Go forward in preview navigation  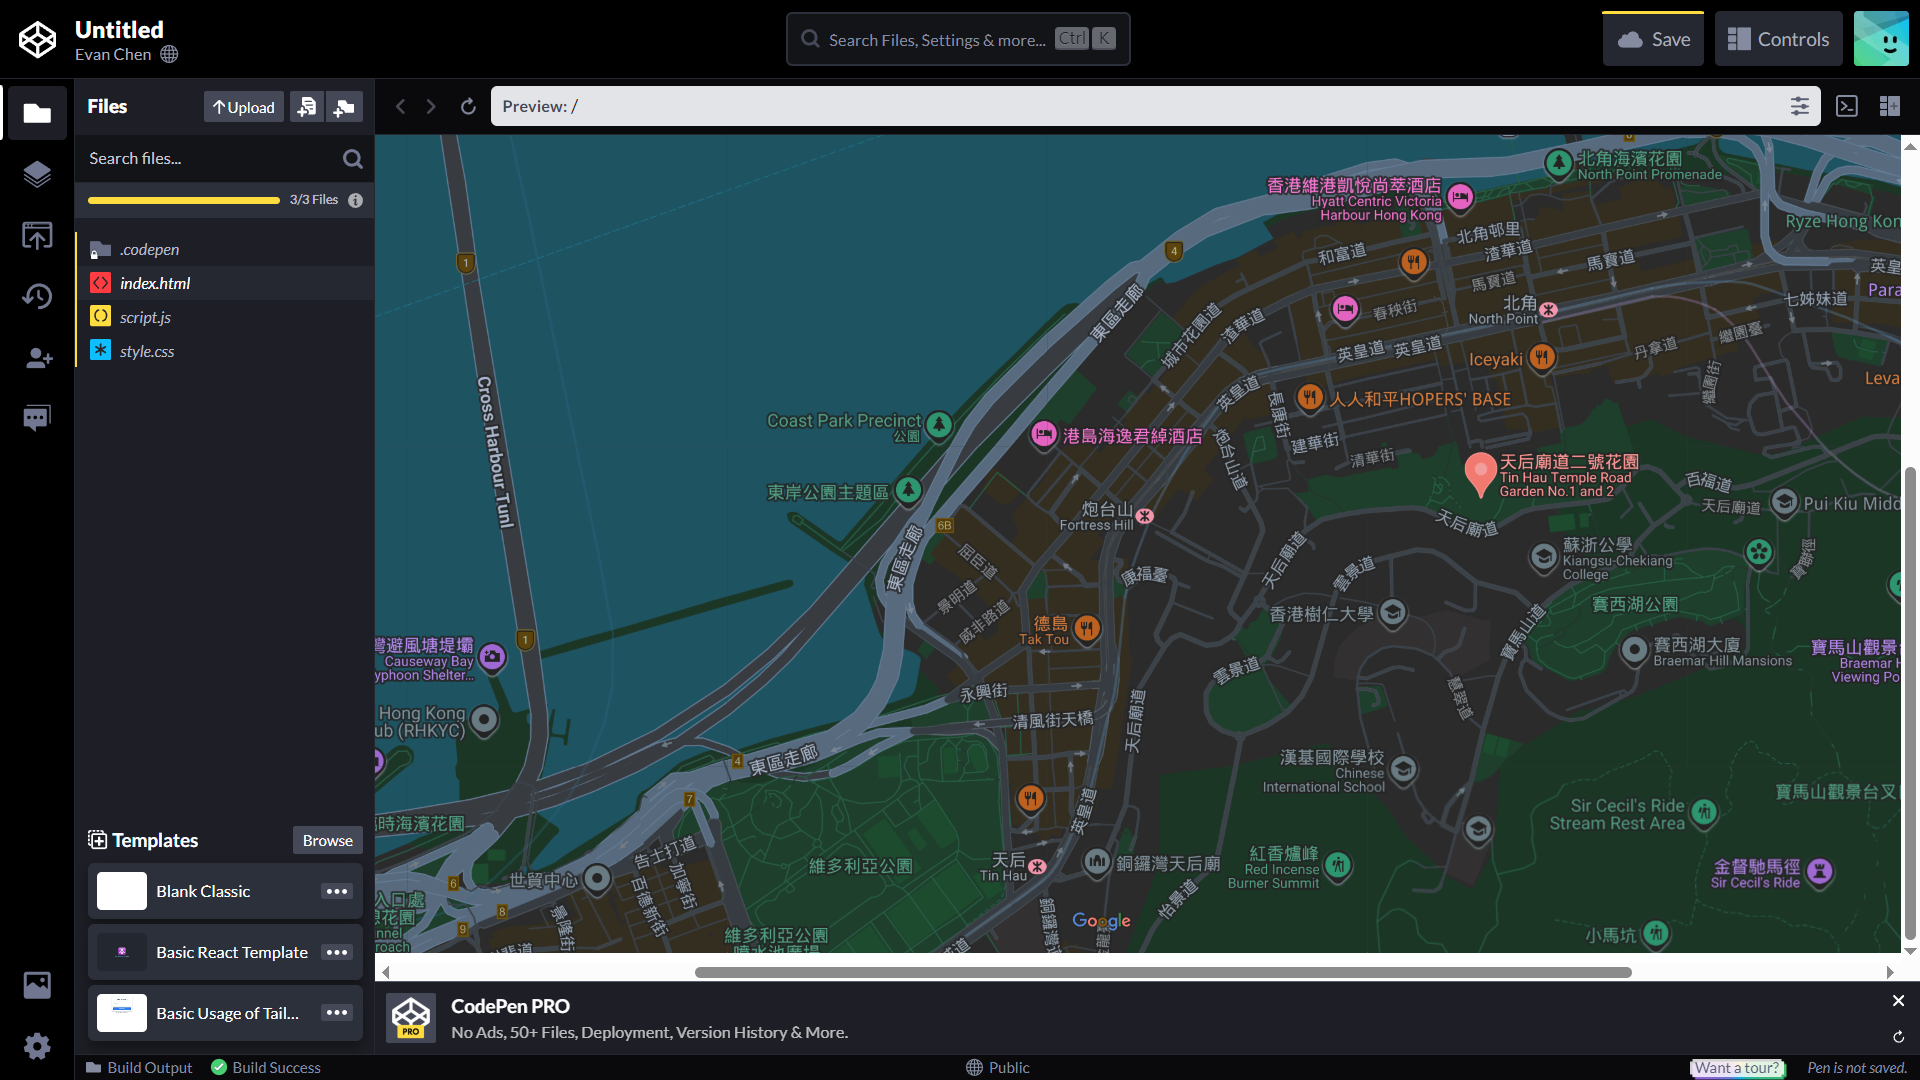coord(431,106)
